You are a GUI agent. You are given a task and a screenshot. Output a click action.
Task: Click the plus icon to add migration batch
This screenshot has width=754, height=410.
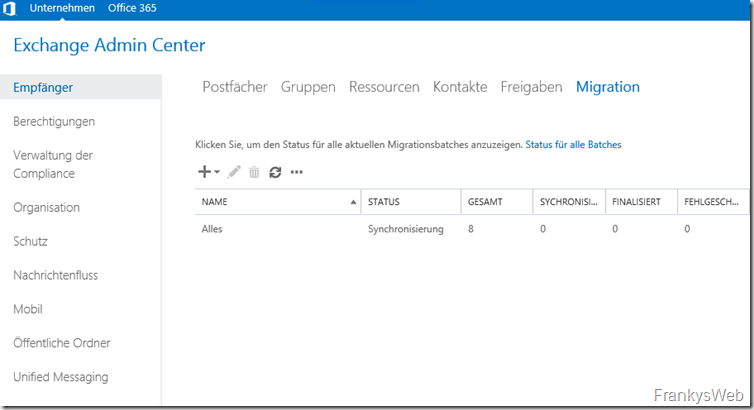[204, 172]
